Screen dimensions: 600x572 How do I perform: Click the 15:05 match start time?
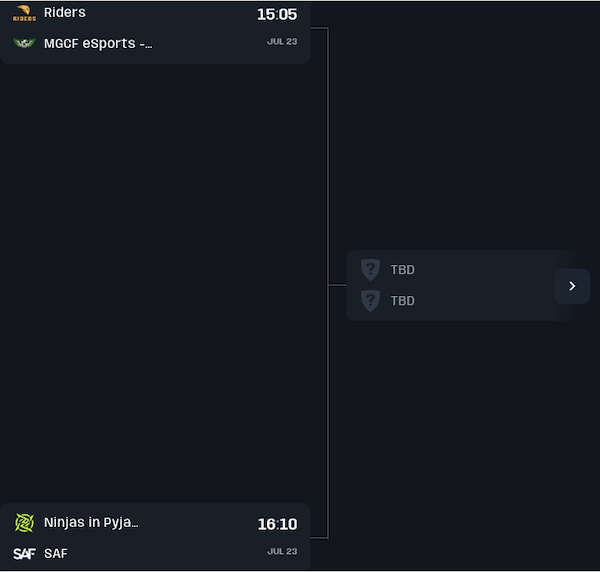coord(277,15)
